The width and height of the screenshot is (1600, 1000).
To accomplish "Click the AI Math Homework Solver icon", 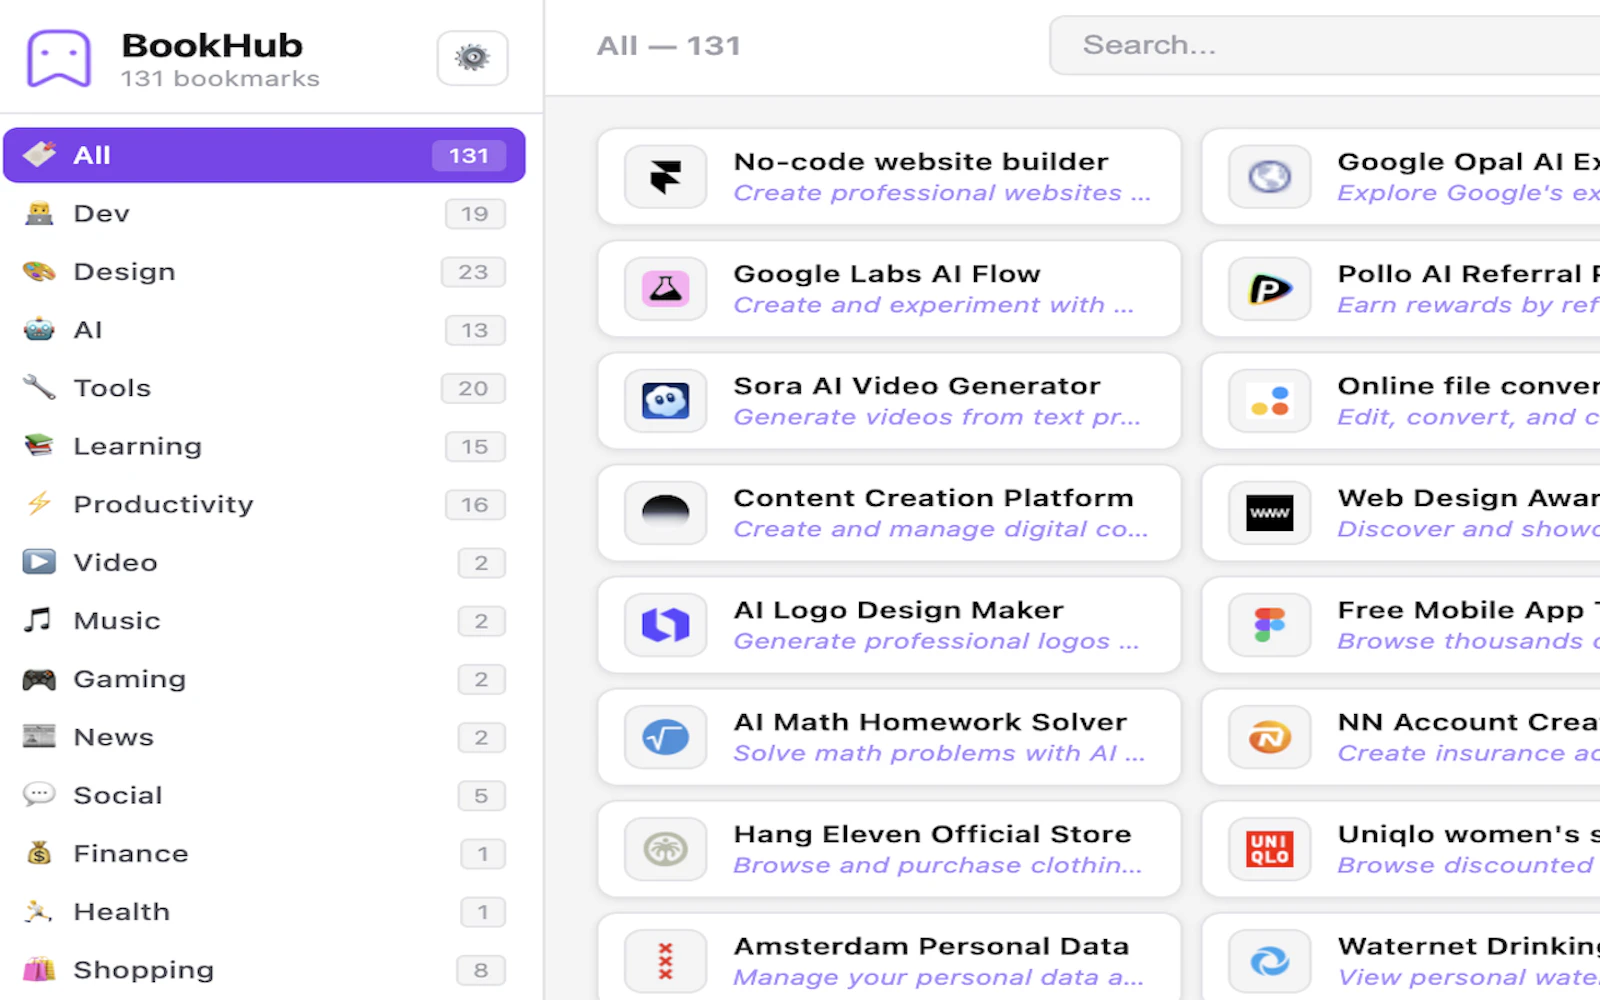I will [665, 737].
